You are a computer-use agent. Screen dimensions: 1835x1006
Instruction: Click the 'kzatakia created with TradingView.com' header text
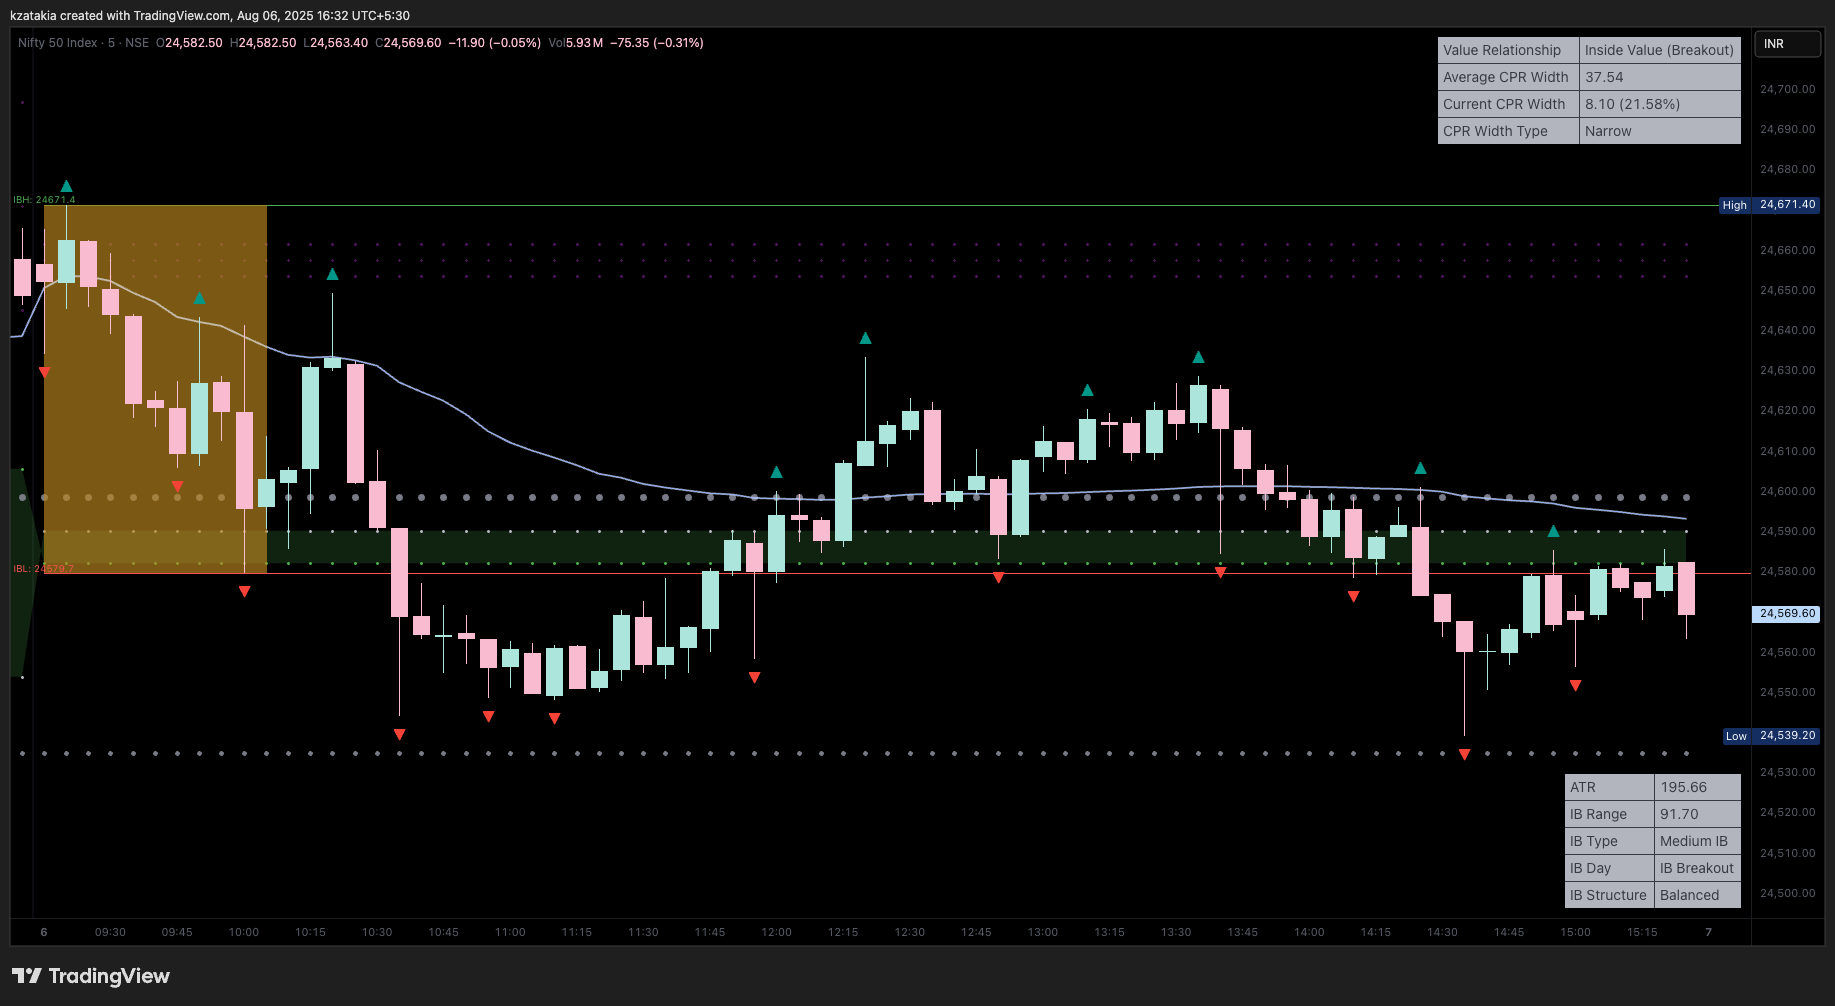pos(120,15)
